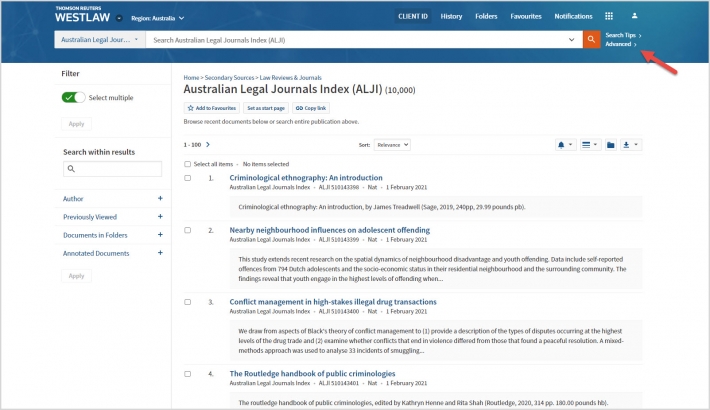Open Favourites in the header

526,16
